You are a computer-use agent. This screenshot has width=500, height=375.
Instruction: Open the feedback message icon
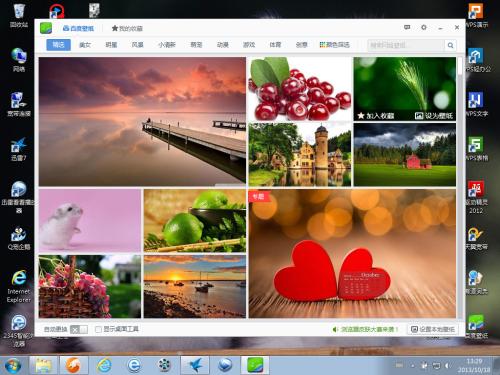click(x=407, y=27)
